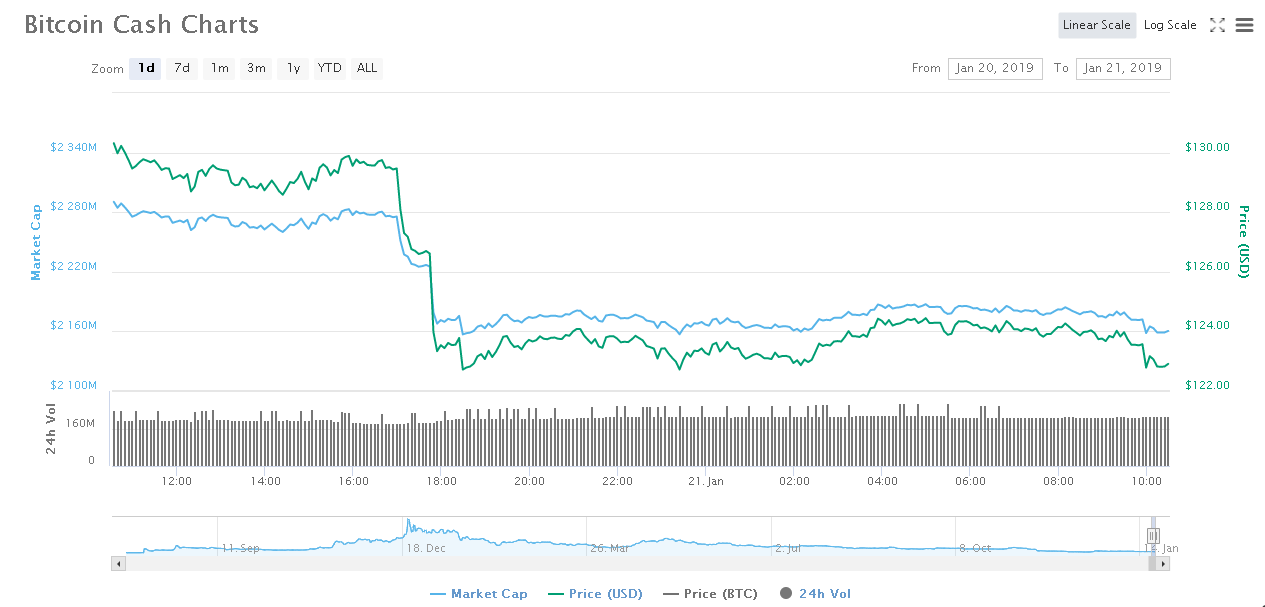The height and width of the screenshot is (607, 1265).
Task: Toggle Price (BTC) series in legend
Action: coord(711,594)
